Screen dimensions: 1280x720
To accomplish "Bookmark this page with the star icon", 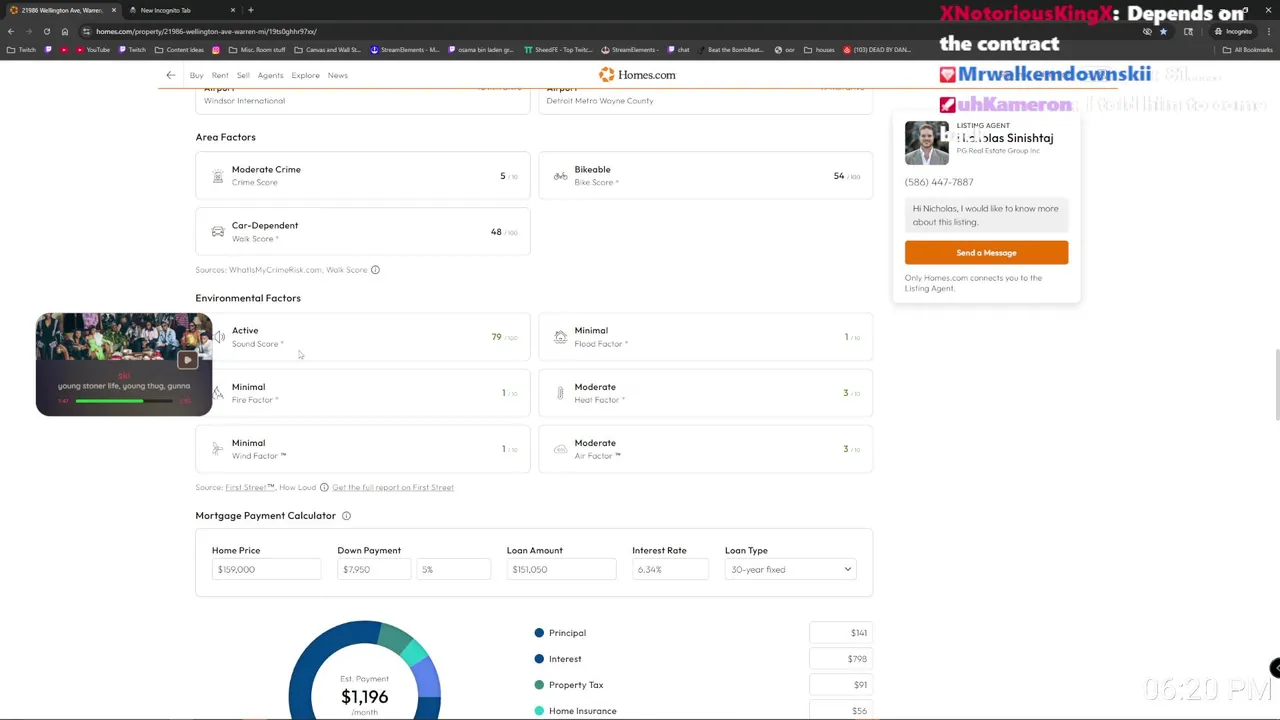I will tap(1163, 31).
